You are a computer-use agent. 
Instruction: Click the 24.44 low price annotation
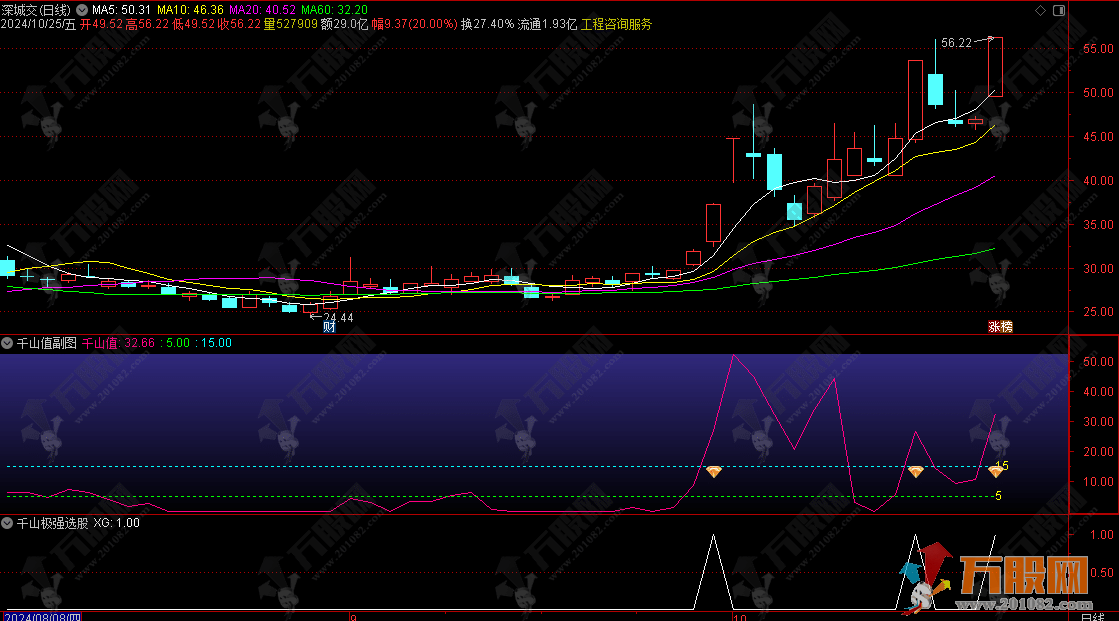pyautogui.click(x=338, y=318)
